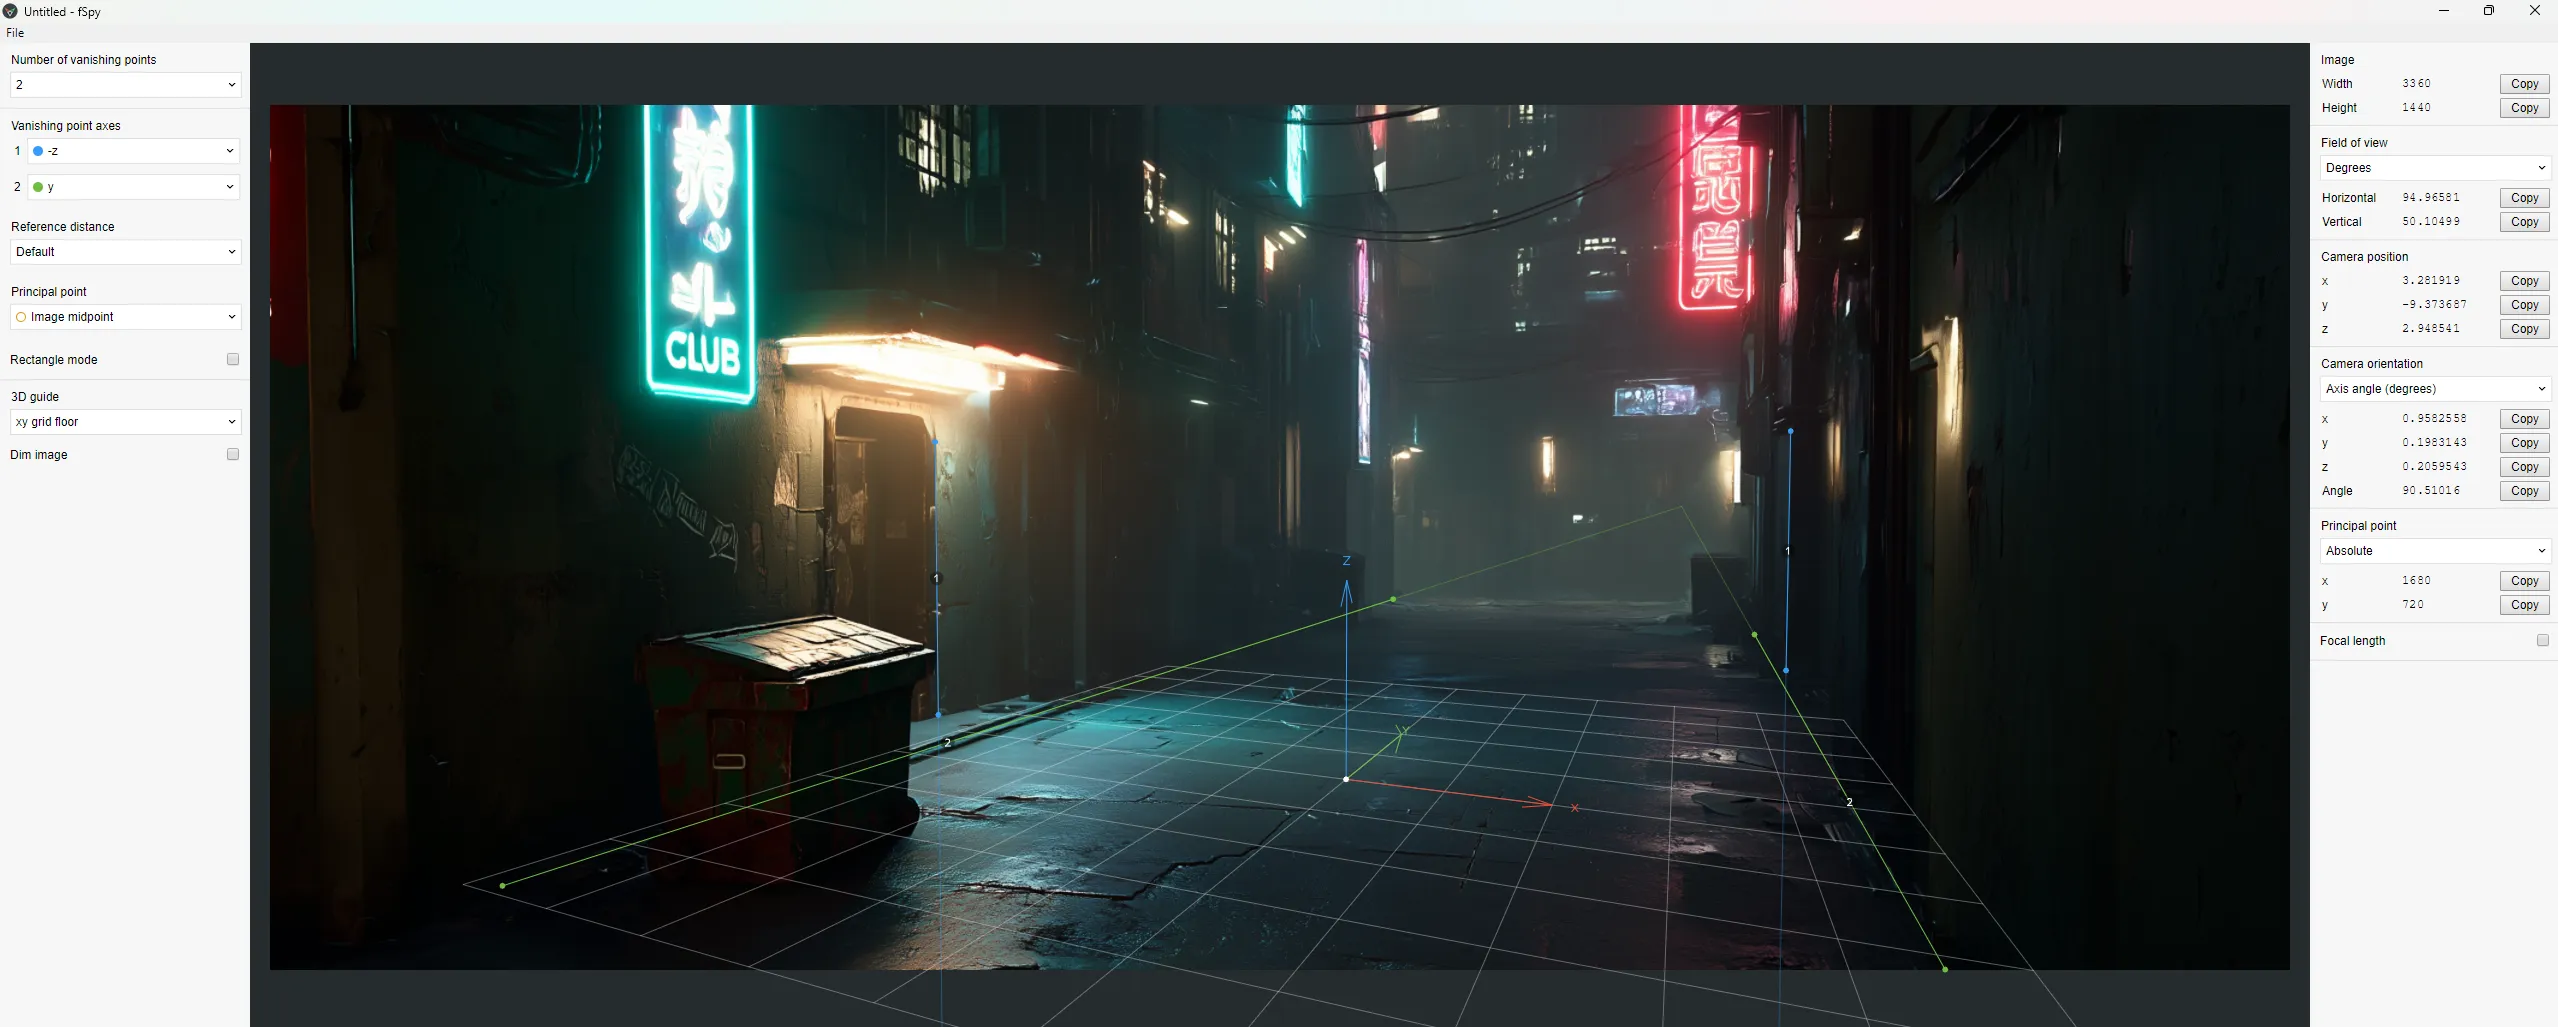Screen dimensions: 2558x1027
Task: Open the Number of vanishing points dropdown
Action: tap(124, 85)
